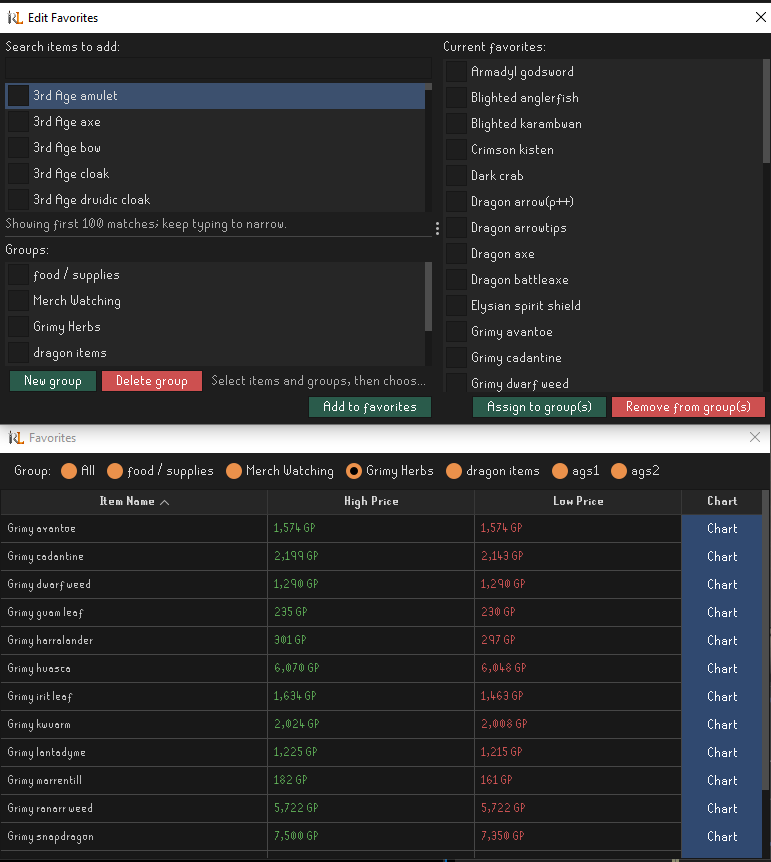Click the Groups list scrollbar
The image size is (771, 862).
[428, 297]
